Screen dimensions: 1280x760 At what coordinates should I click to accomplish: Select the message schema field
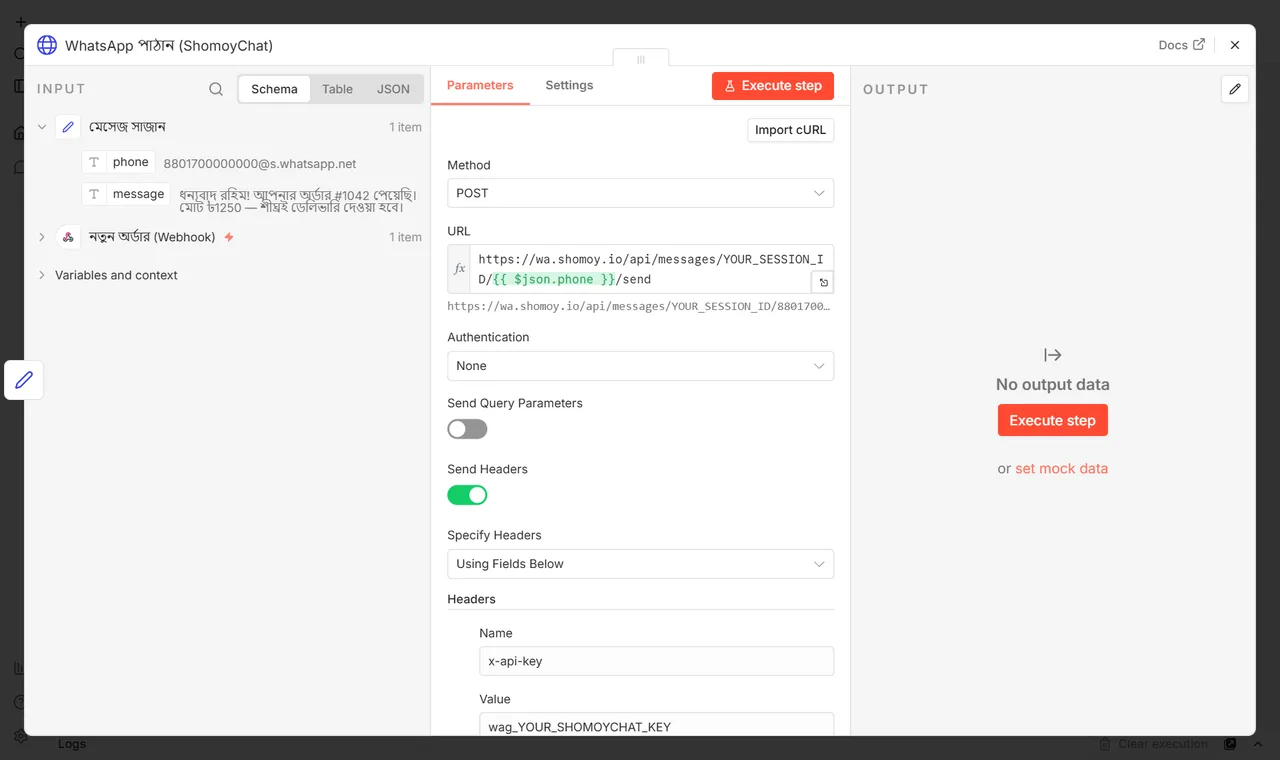(x=127, y=194)
